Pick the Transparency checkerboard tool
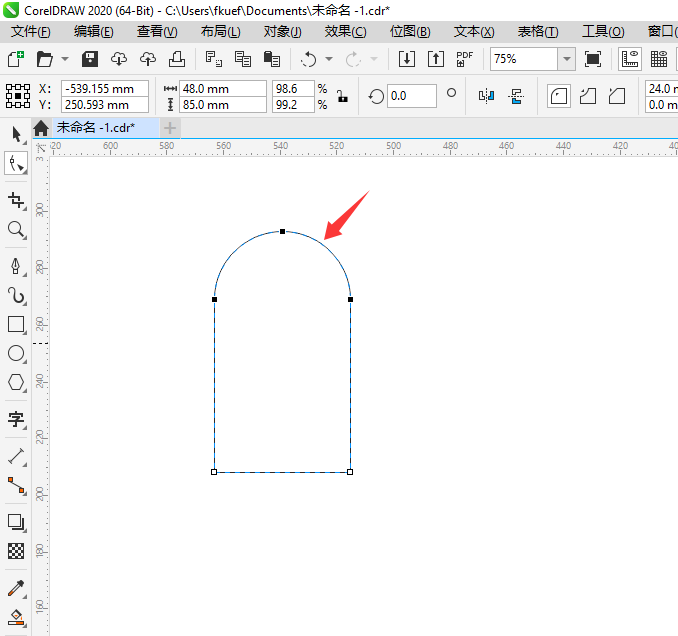Image resolution: width=678 pixels, height=636 pixels. [x=16, y=551]
